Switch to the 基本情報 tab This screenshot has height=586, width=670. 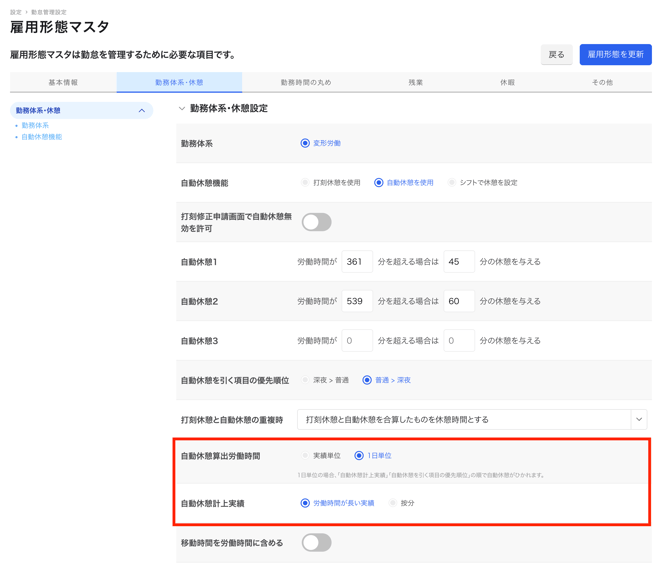pyautogui.click(x=63, y=83)
